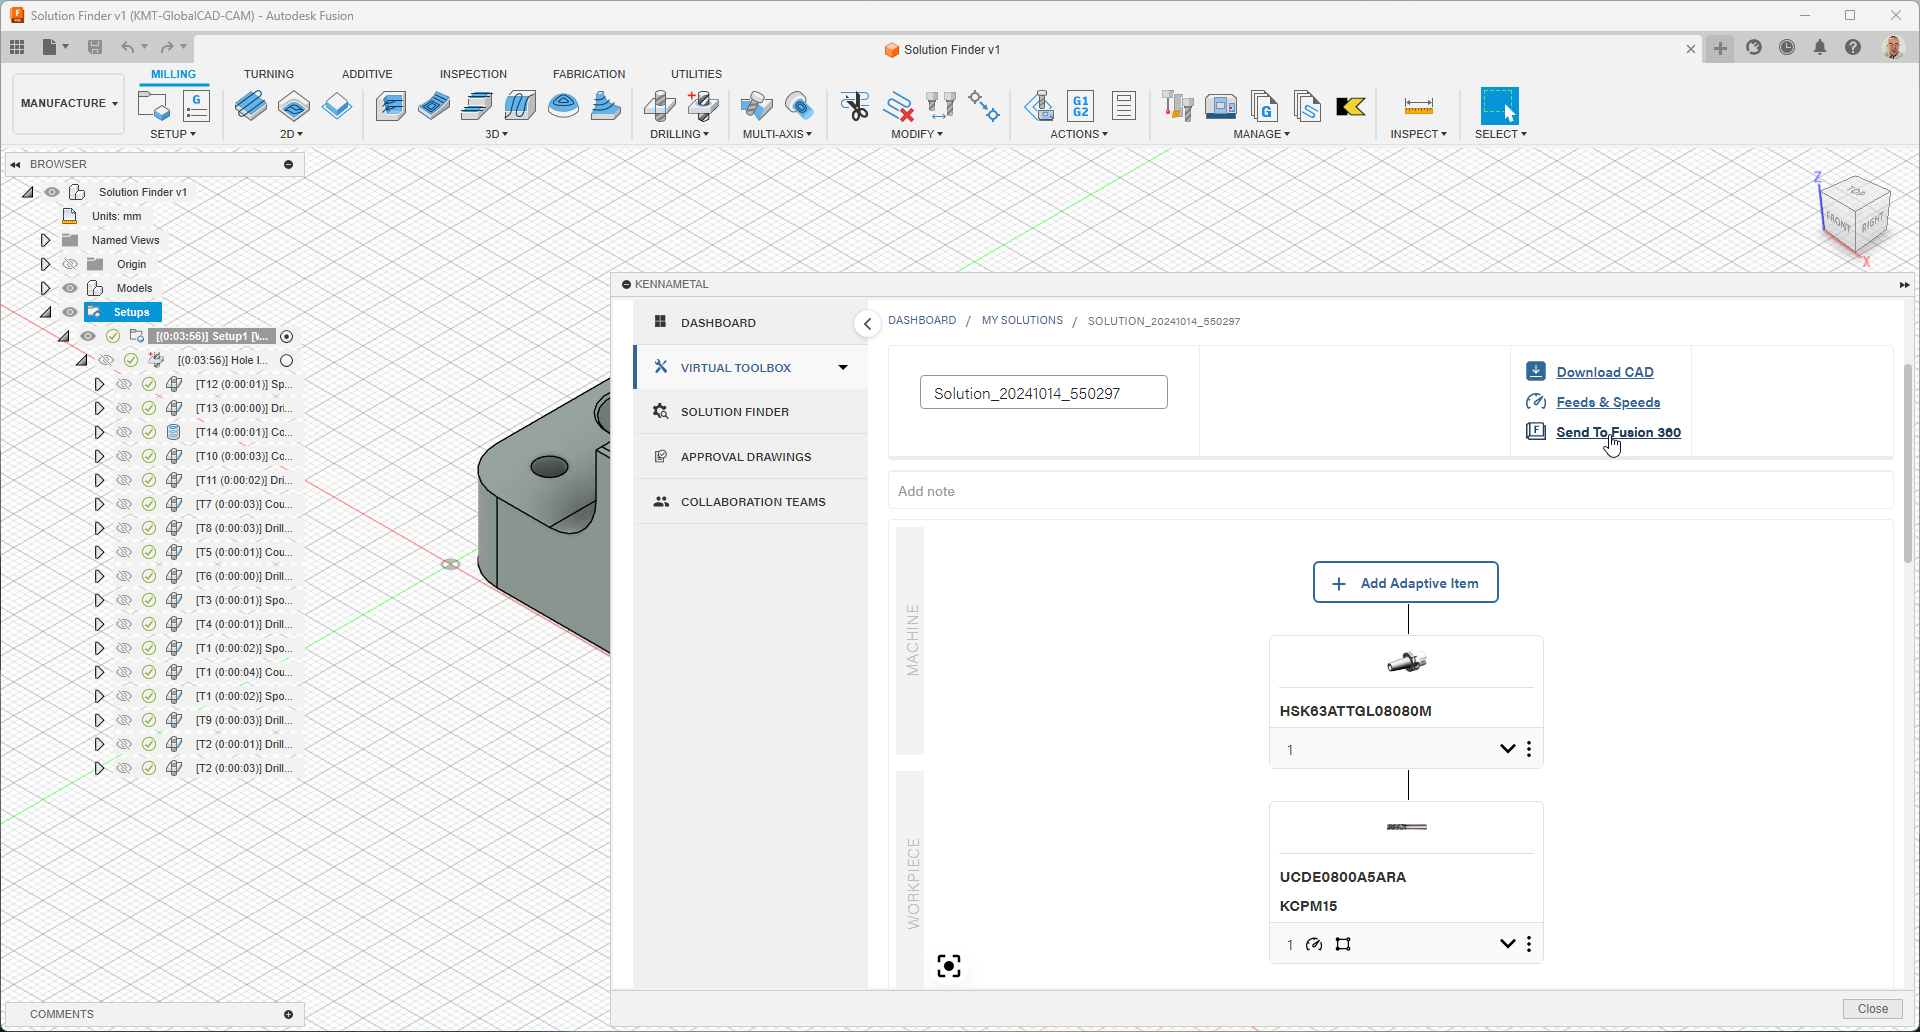Open Solution Finder in the Kennametal sidebar
The width and height of the screenshot is (1920, 1032).
(x=734, y=412)
